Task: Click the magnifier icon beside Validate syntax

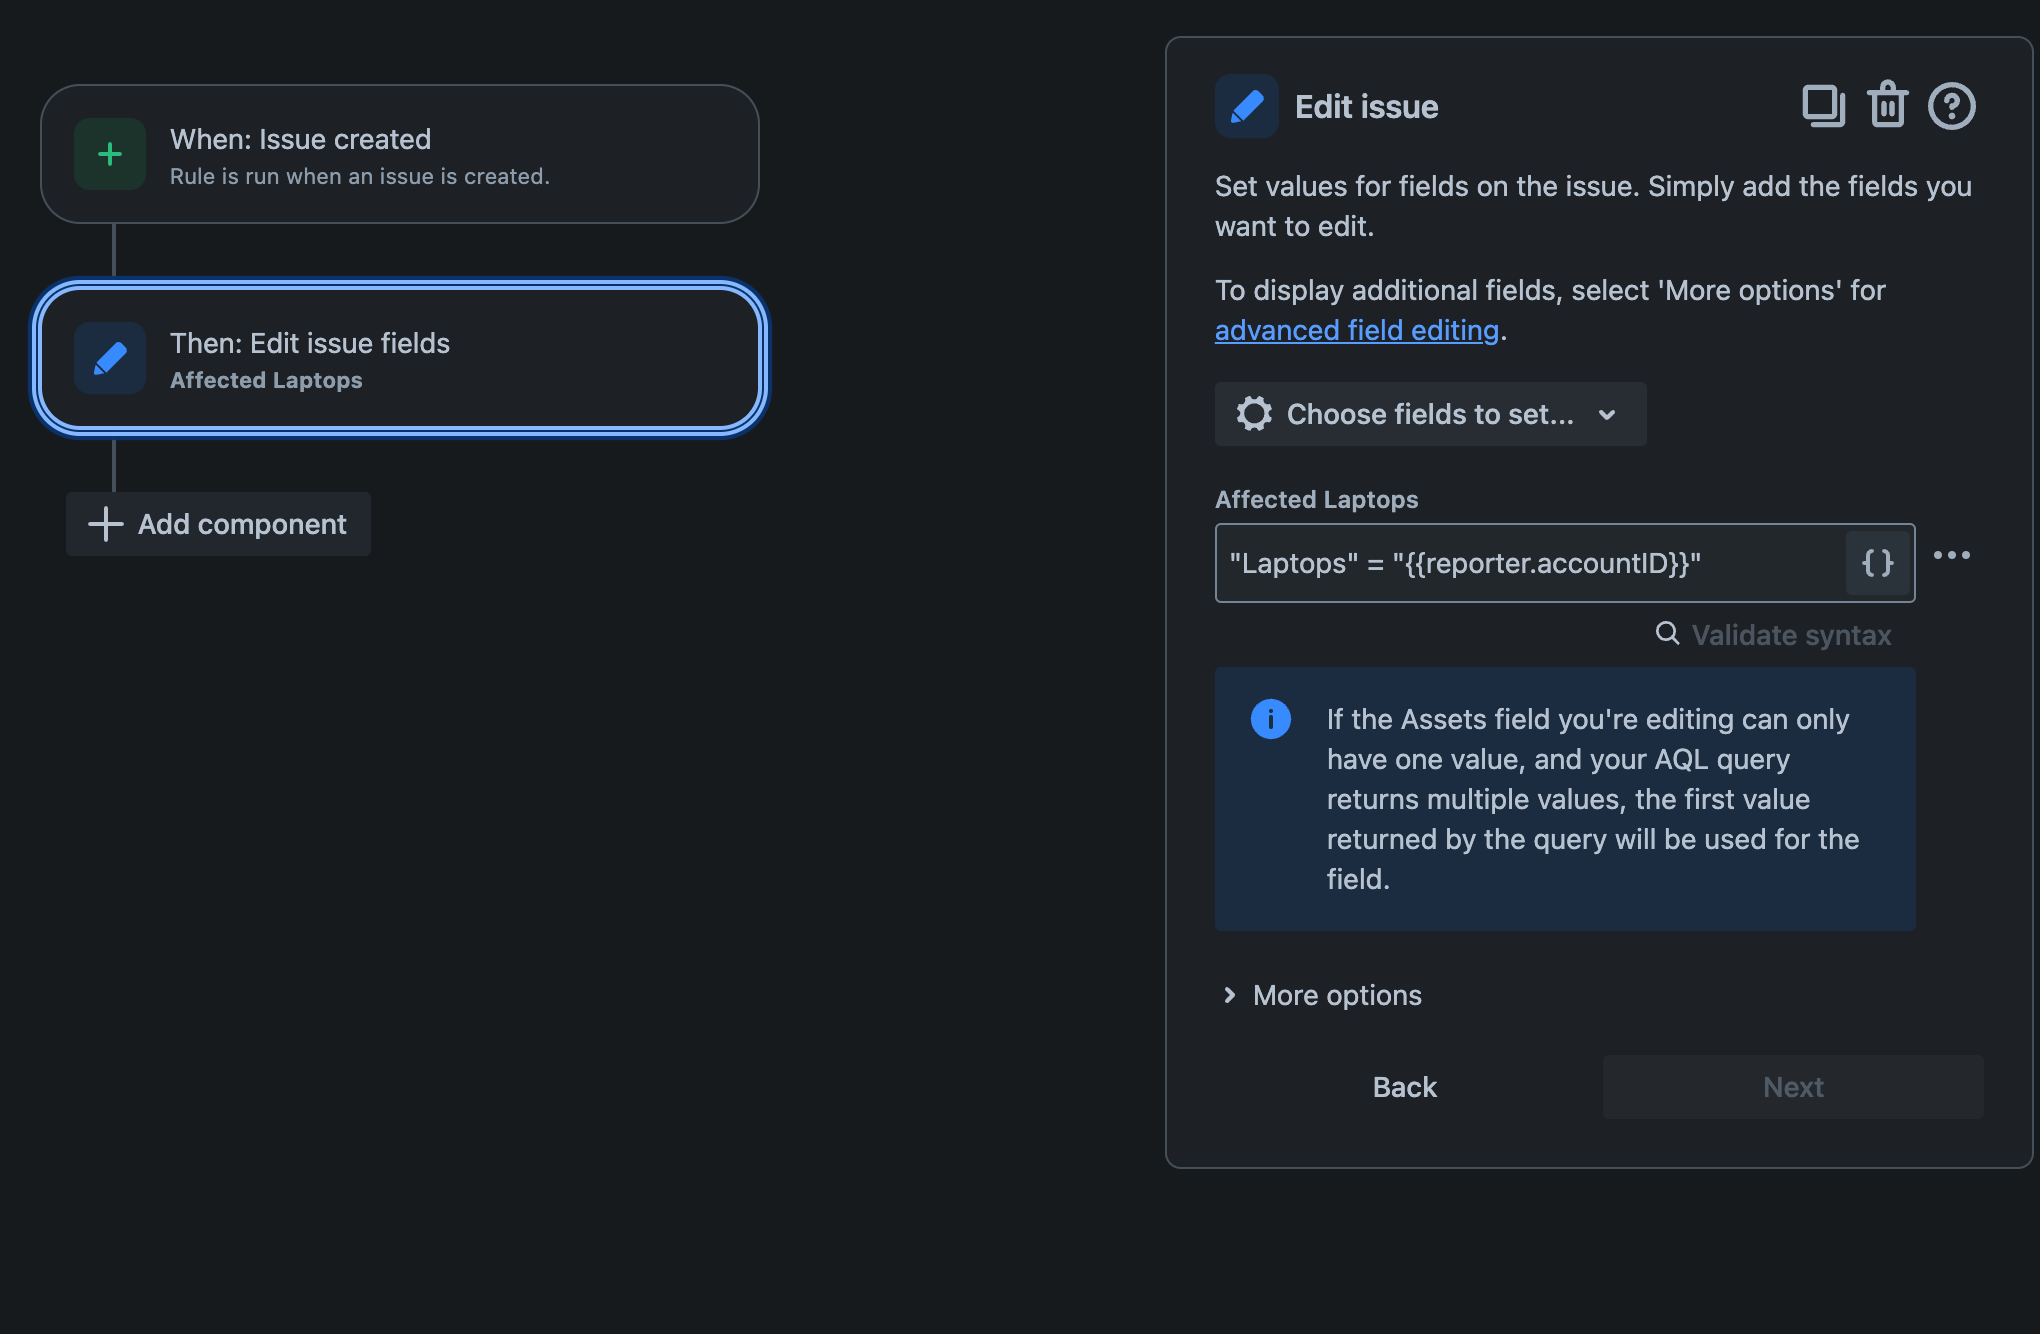Action: 1667,633
